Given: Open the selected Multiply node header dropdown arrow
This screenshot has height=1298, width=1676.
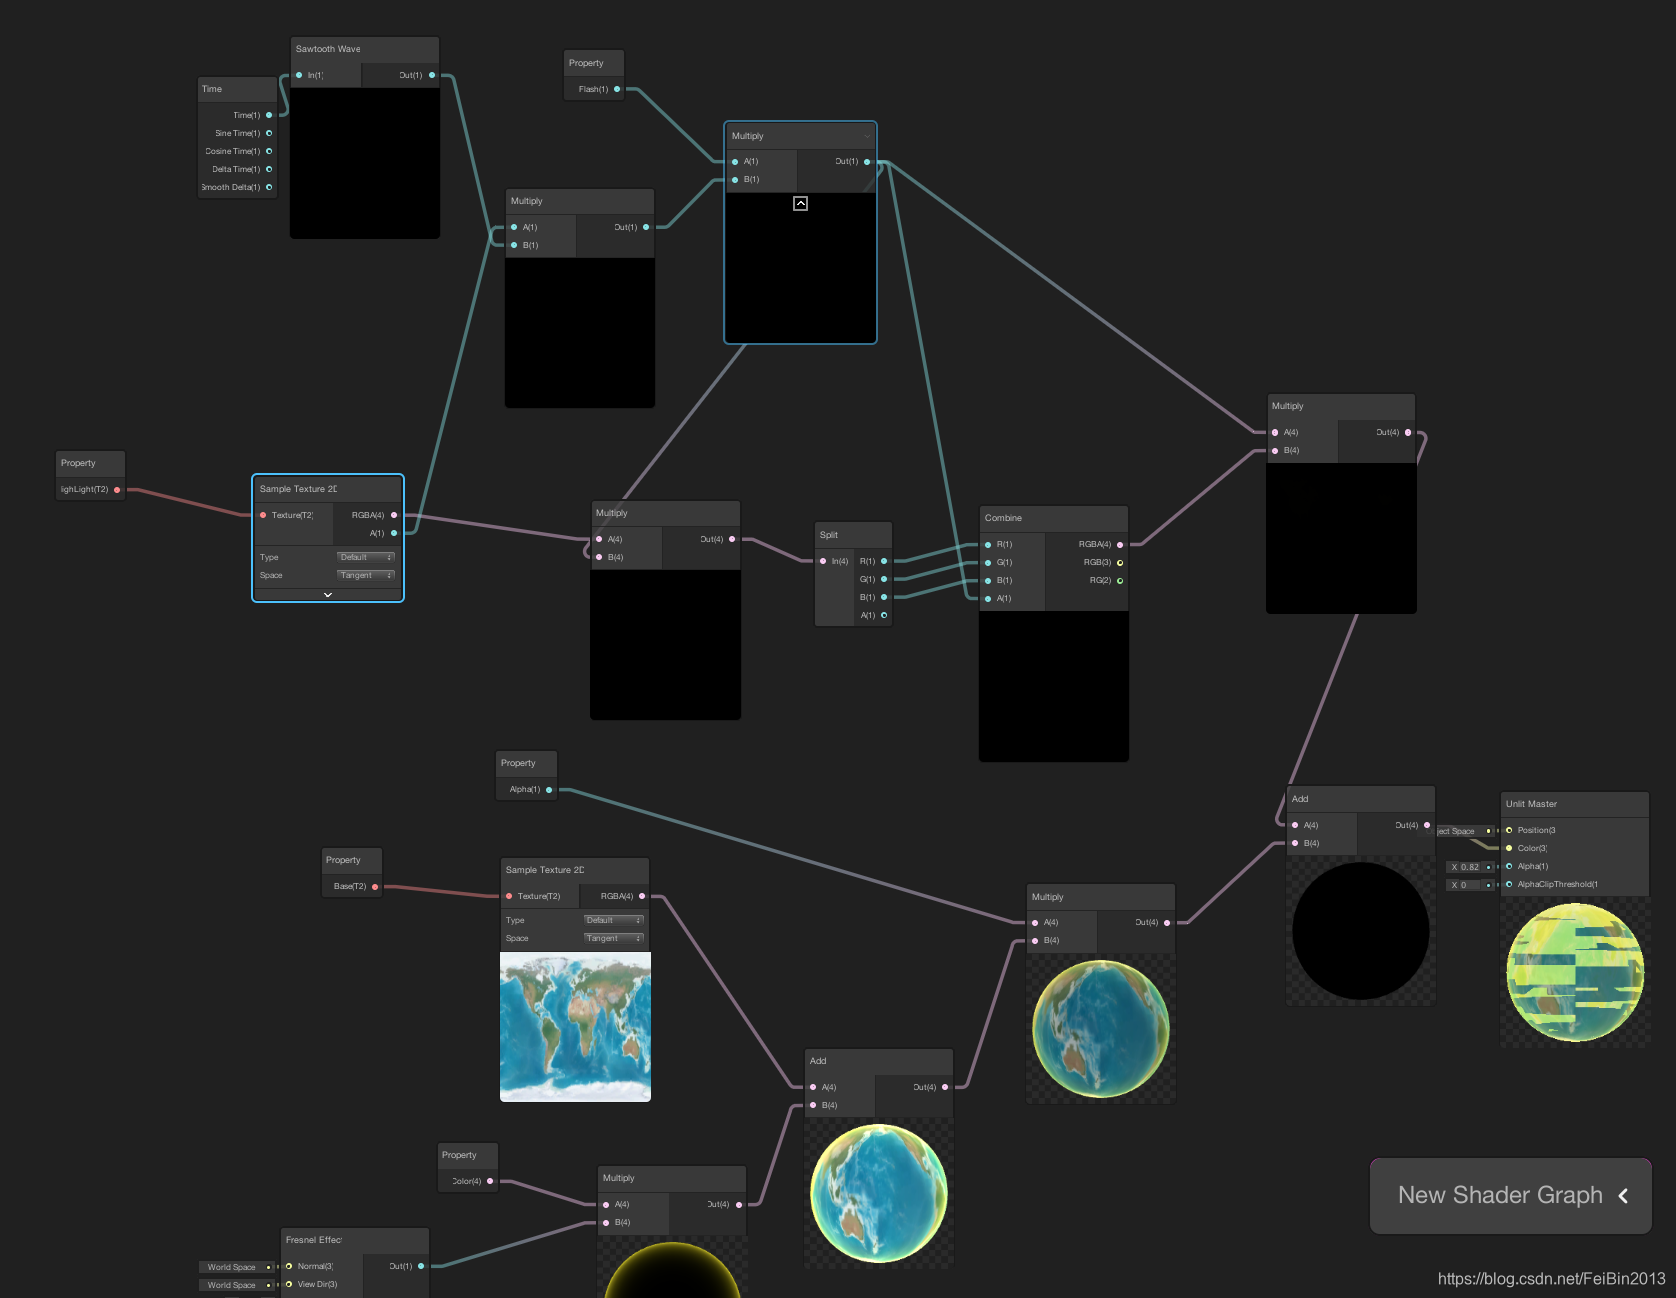Looking at the screenshot, I should click(867, 136).
